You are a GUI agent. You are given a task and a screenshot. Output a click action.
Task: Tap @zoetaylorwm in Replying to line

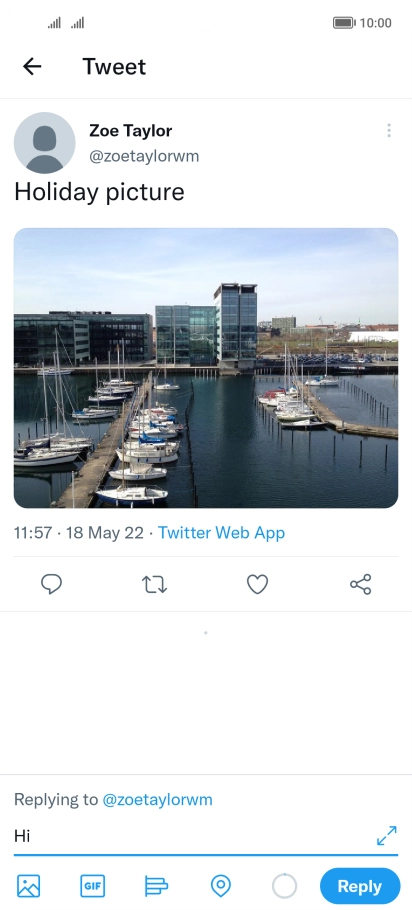point(157,800)
